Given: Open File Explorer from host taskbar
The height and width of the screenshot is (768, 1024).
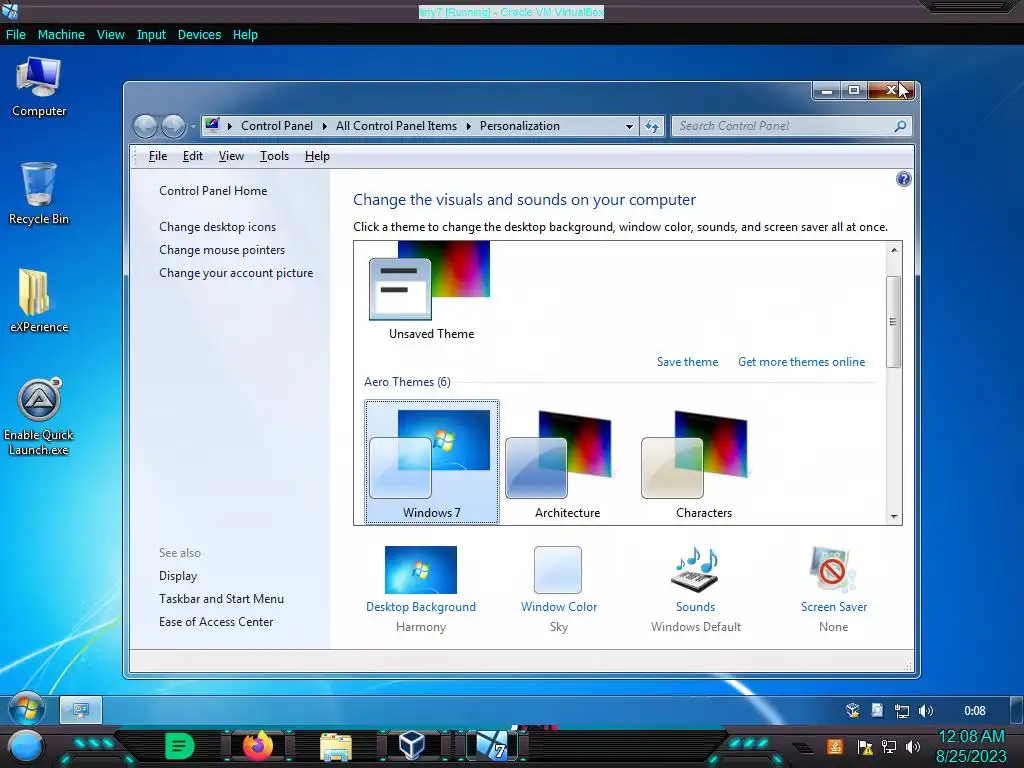Looking at the screenshot, I should (x=336, y=746).
